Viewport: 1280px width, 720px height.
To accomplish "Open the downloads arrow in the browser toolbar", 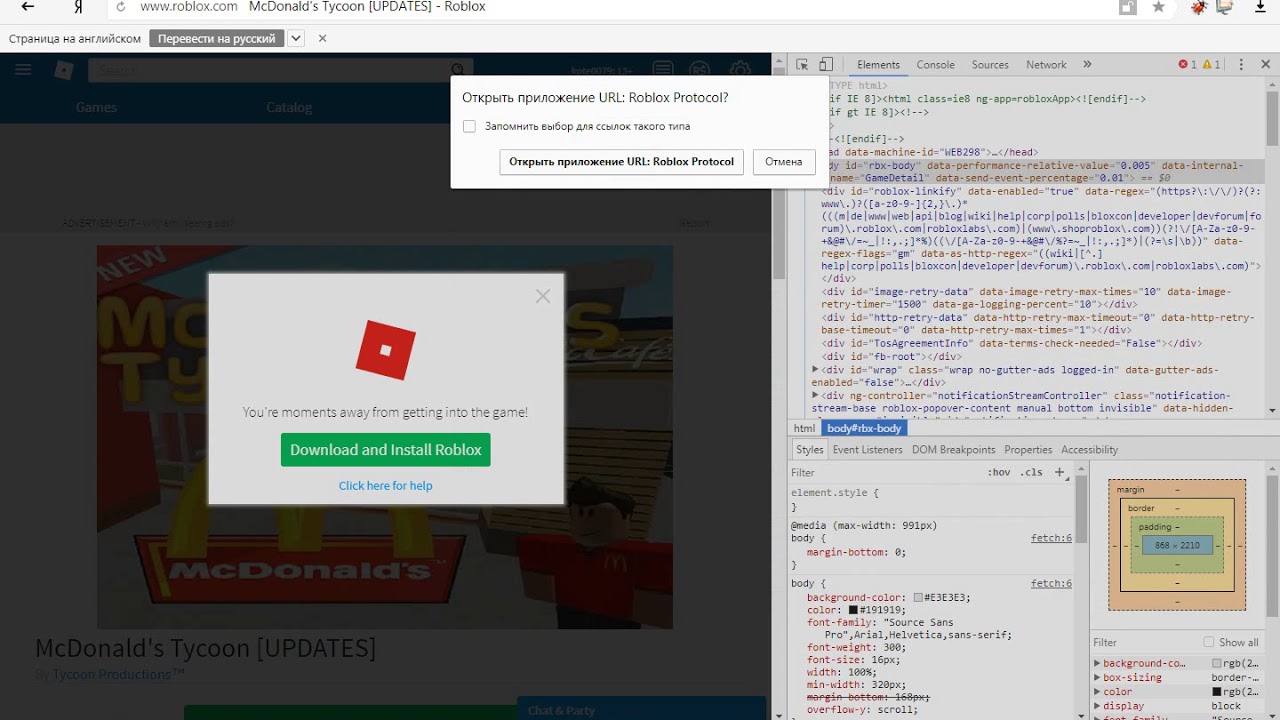I will point(1258,7).
